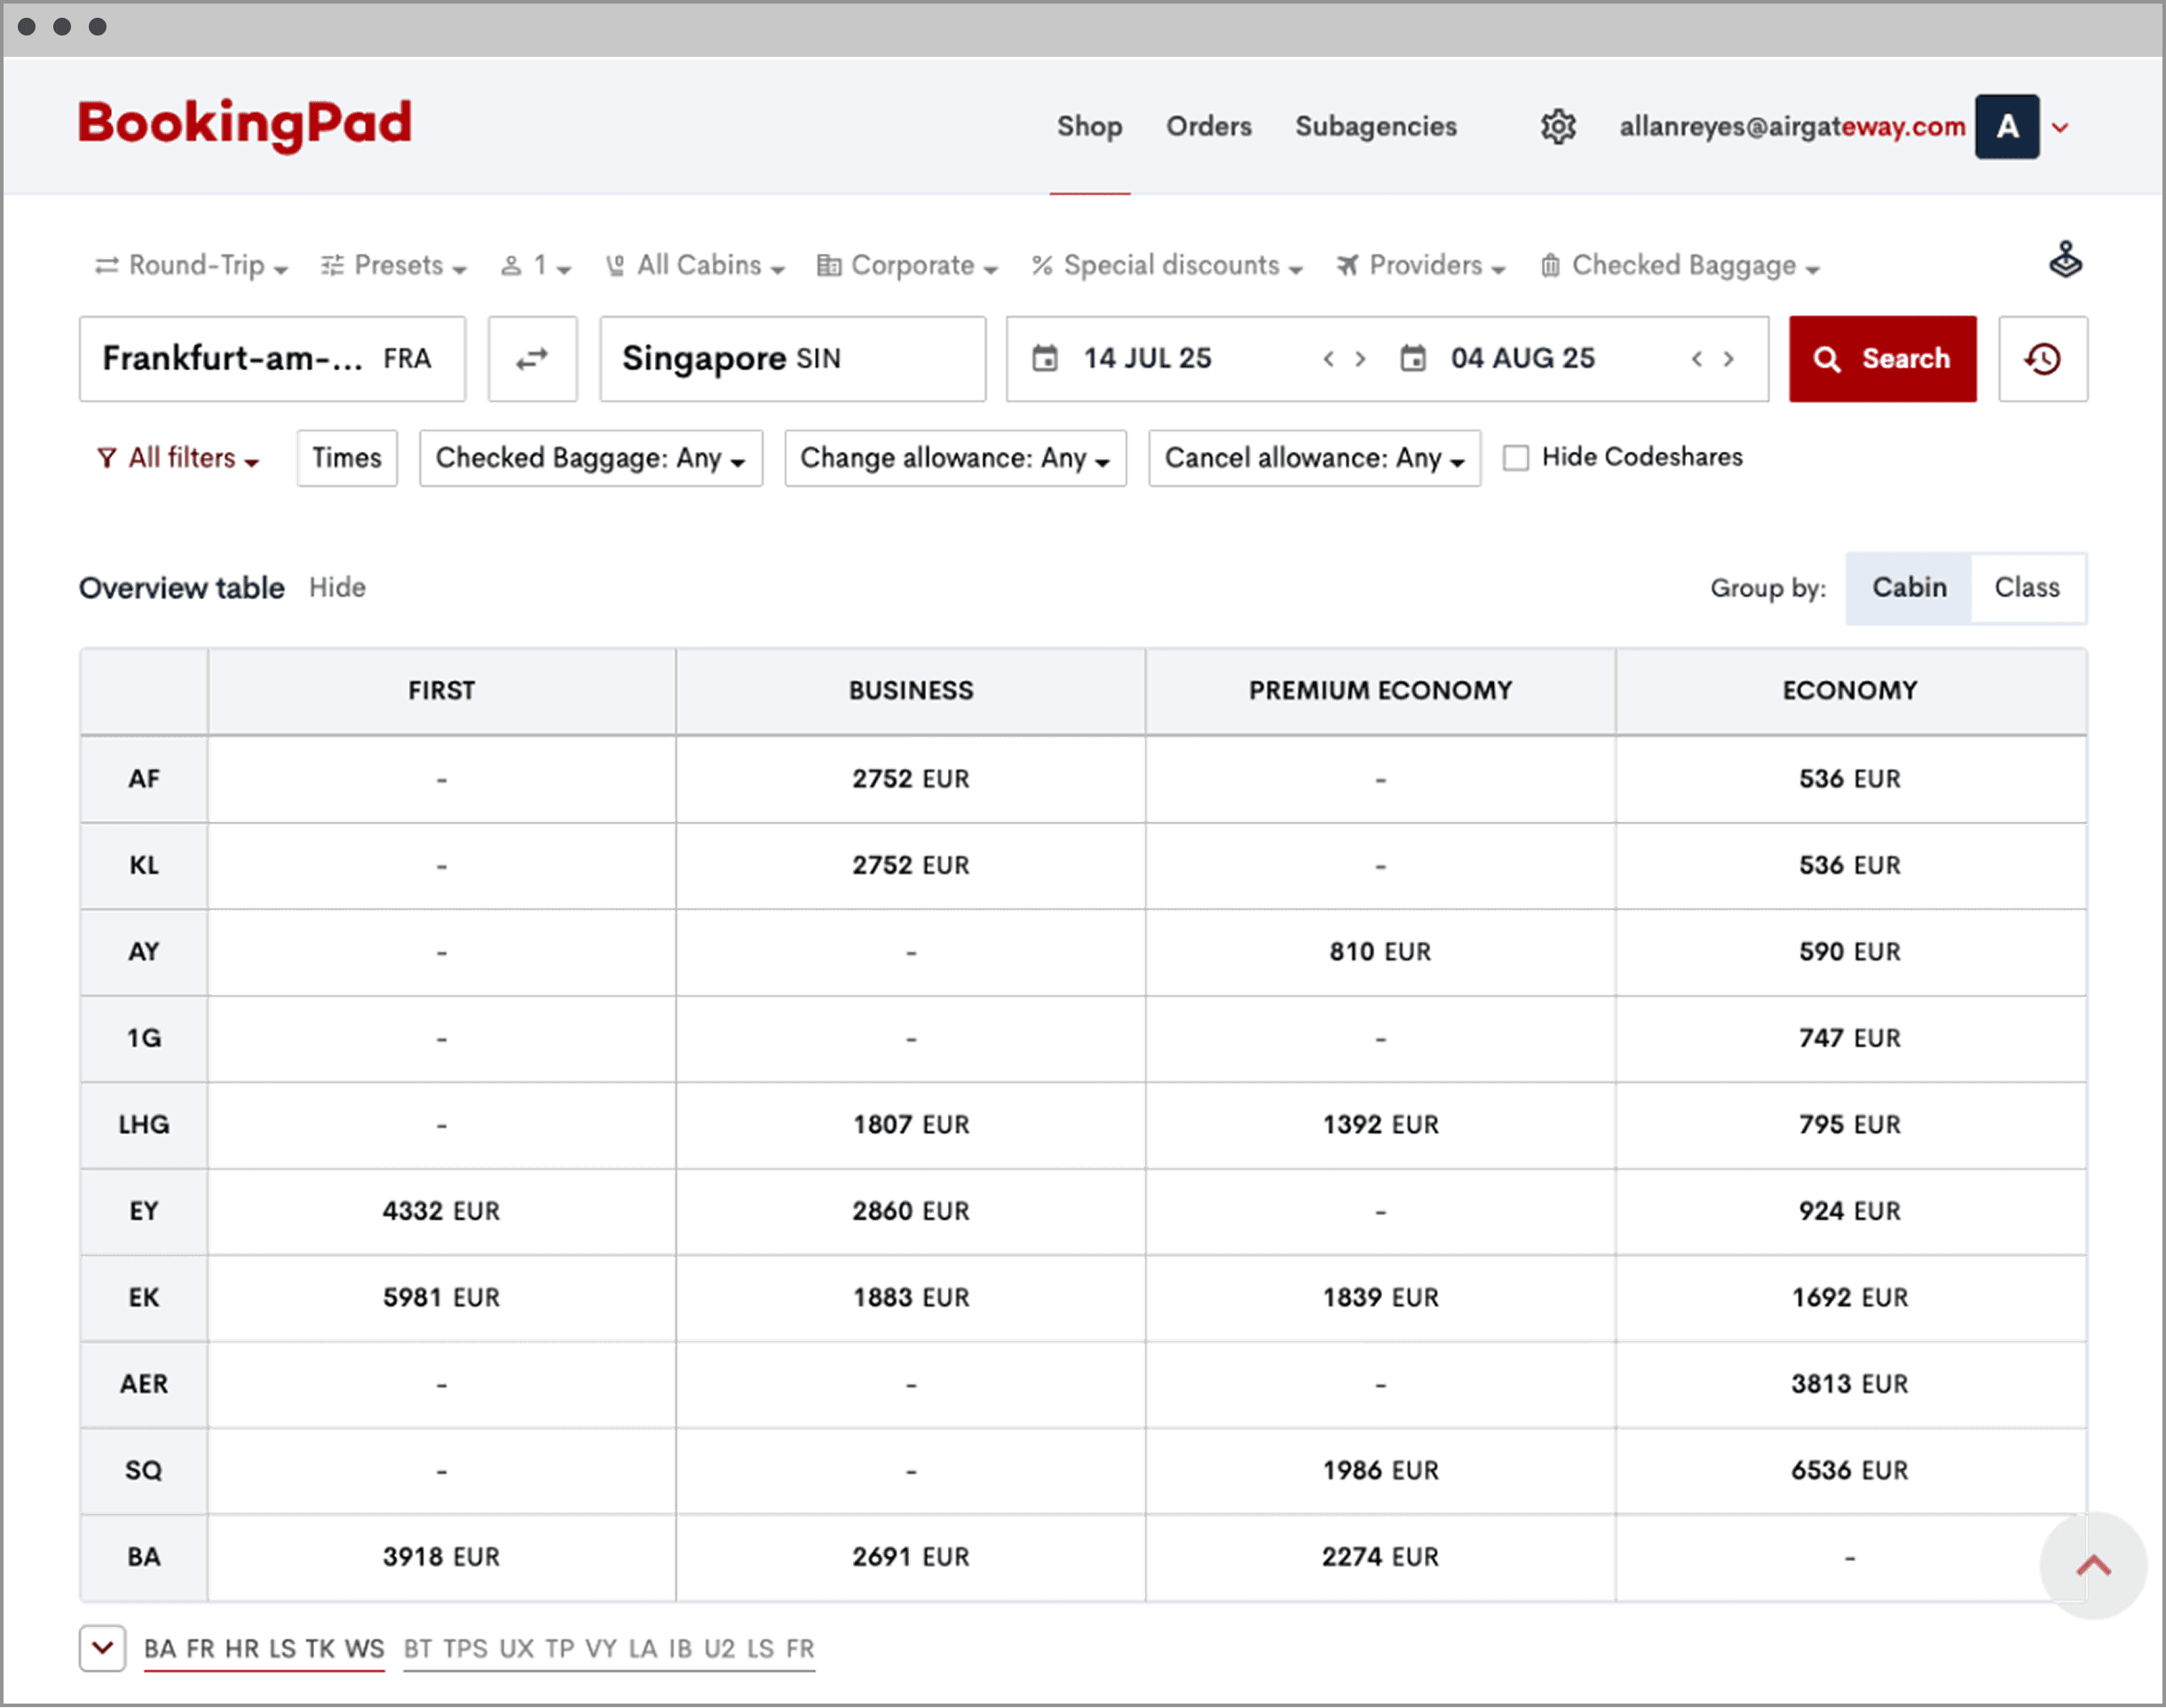Select AY Premium Economy 810 EUR
This screenshot has height=1708, width=2166.
[x=1379, y=952]
